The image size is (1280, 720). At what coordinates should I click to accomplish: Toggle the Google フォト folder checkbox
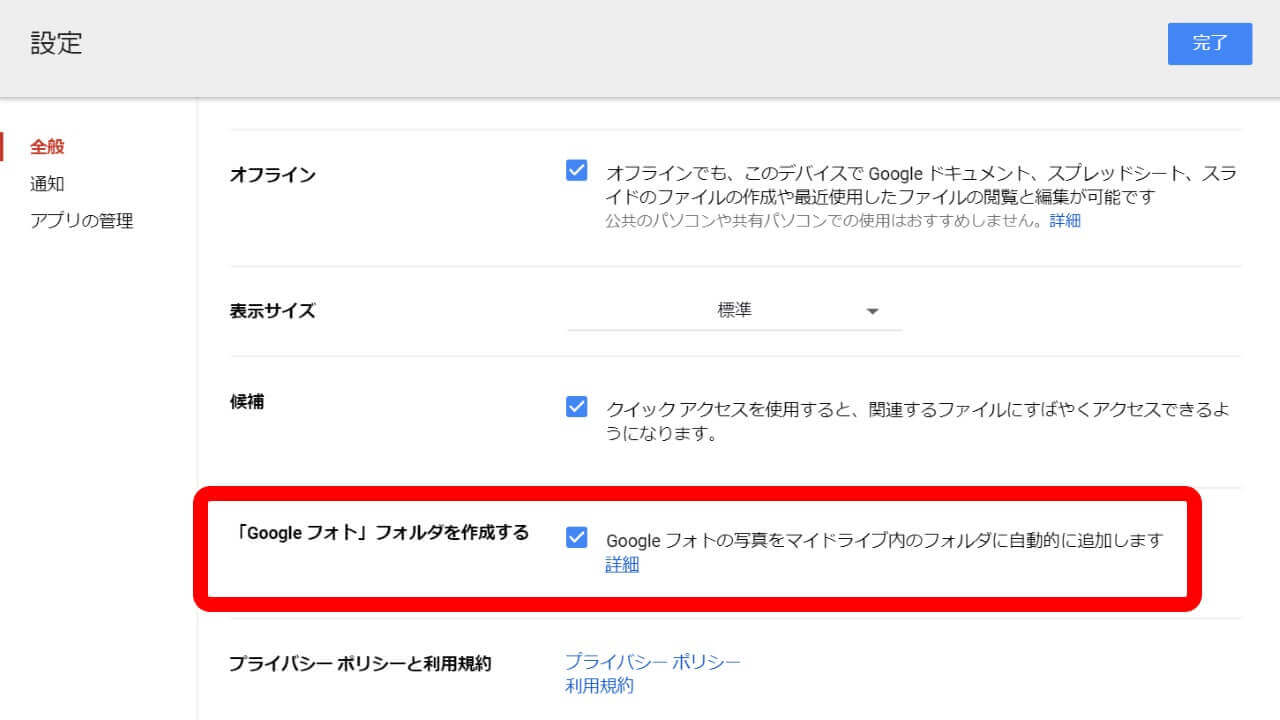click(577, 538)
